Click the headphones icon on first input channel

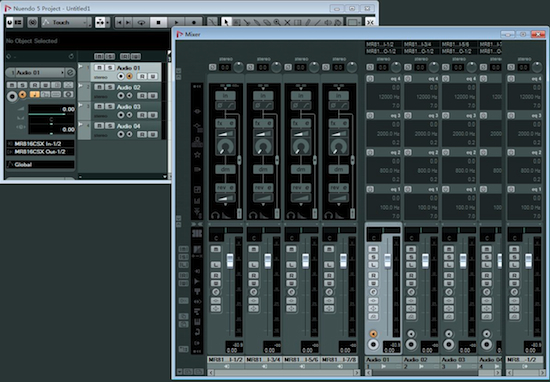pyautogui.click(x=215, y=214)
